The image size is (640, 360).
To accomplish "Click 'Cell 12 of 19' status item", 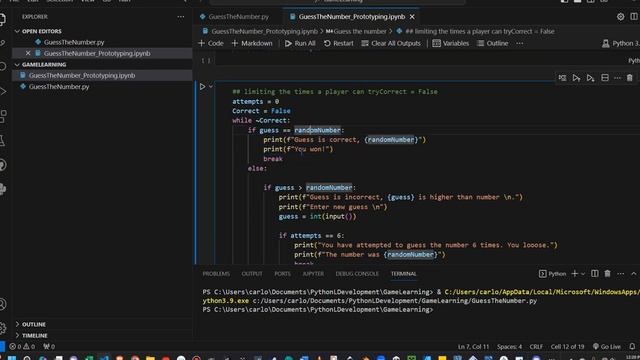I will [x=567, y=347].
